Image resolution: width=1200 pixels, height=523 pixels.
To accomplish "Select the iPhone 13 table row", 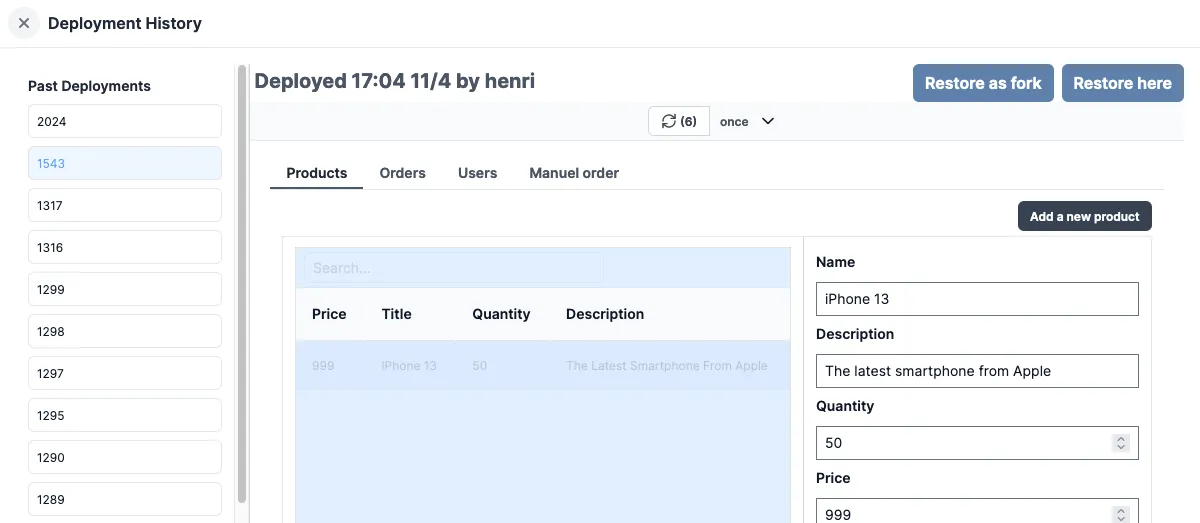I will click(x=542, y=366).
